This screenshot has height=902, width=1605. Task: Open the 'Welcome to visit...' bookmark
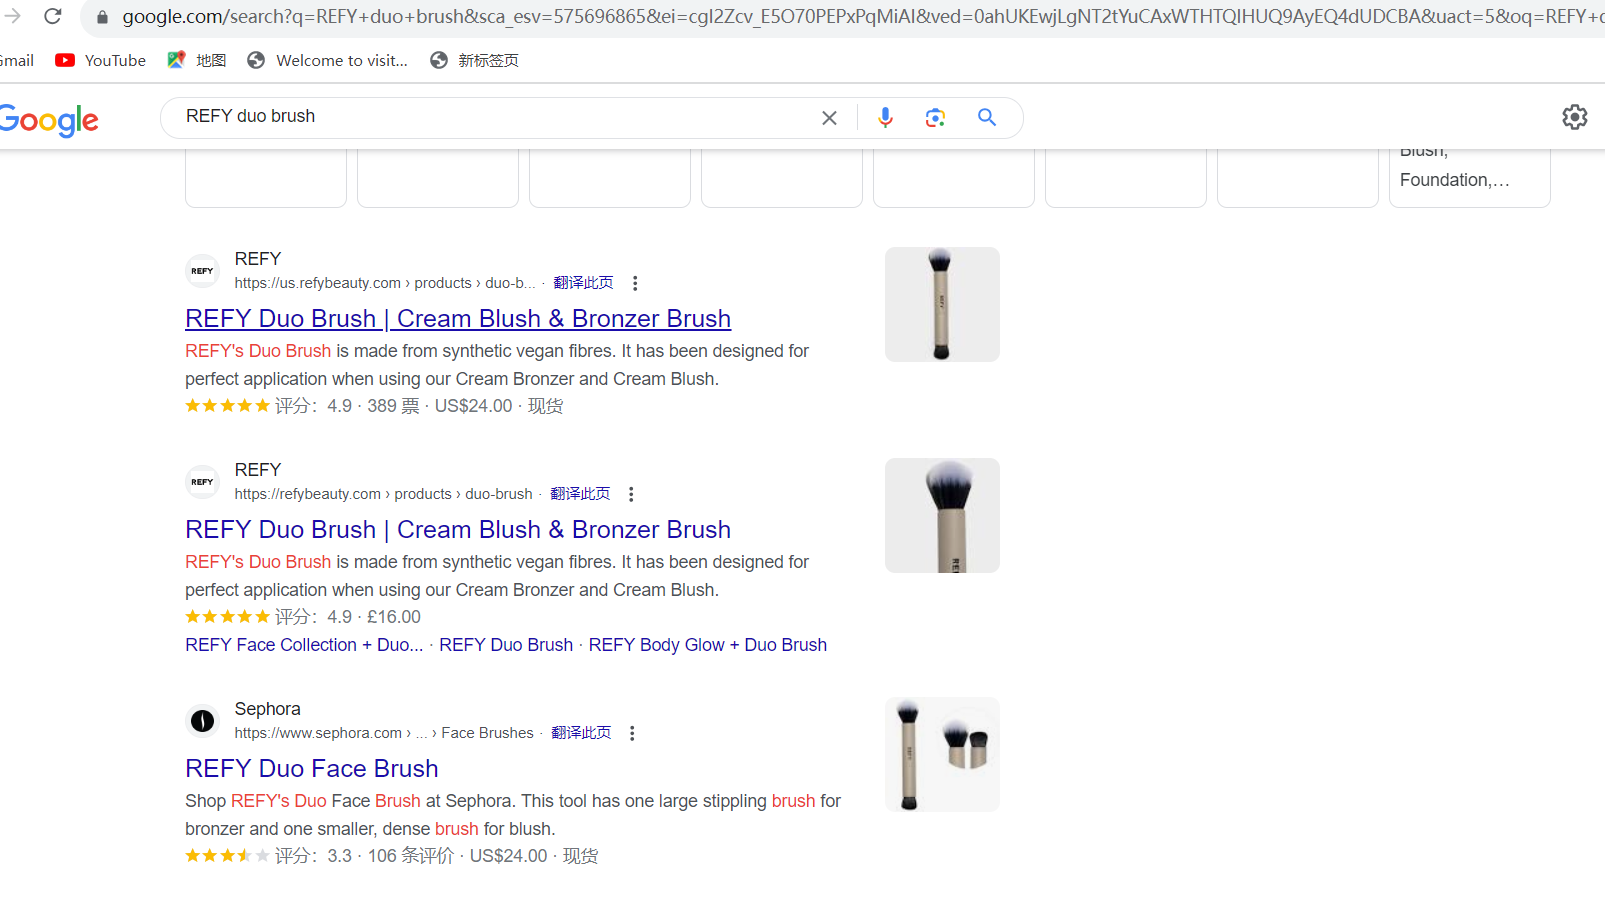pos(328,60)
